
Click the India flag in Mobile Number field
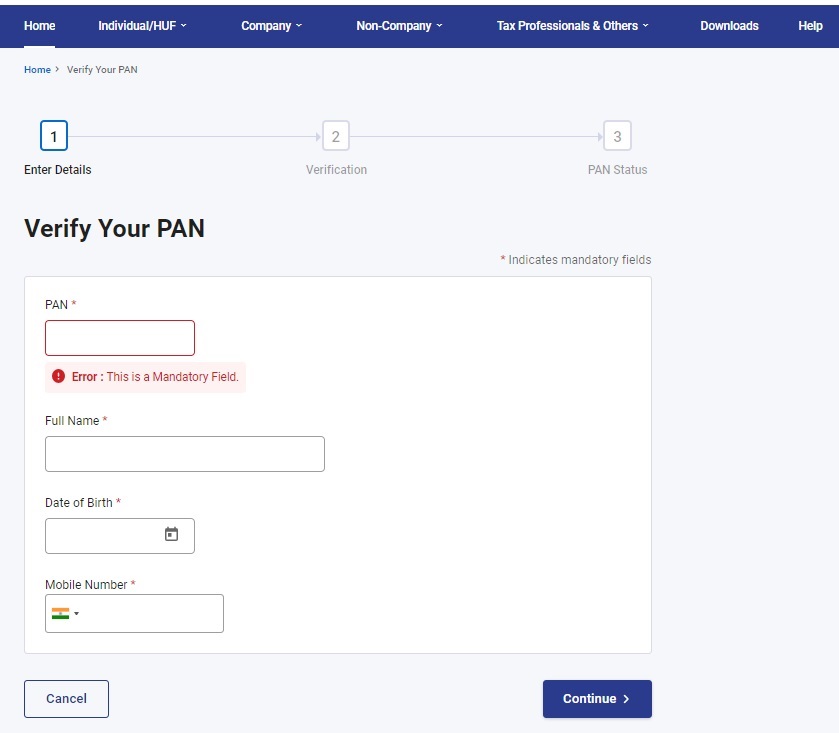tap(61, 613)
